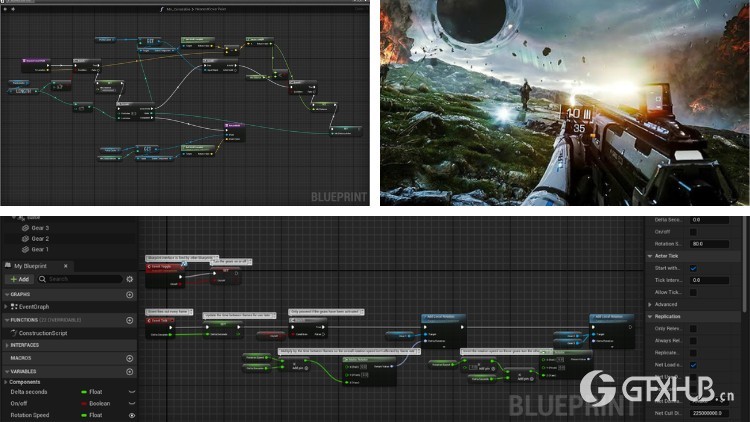Select the second Add Local Rotation node
Screen dimensions: 750x422
(612, 331)
